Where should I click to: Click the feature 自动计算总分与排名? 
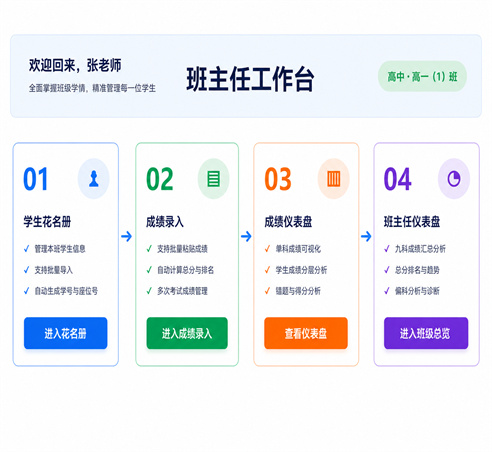(x=186, y=270)
